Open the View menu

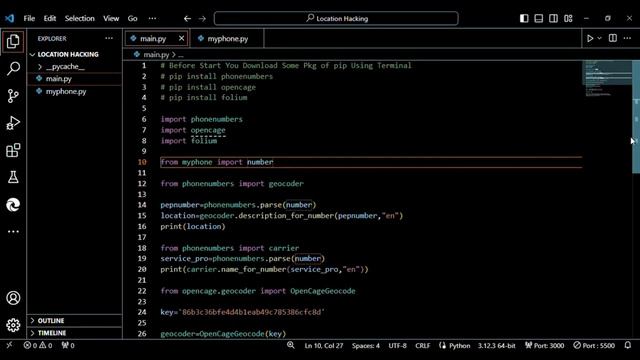click(x=111, y=18)
